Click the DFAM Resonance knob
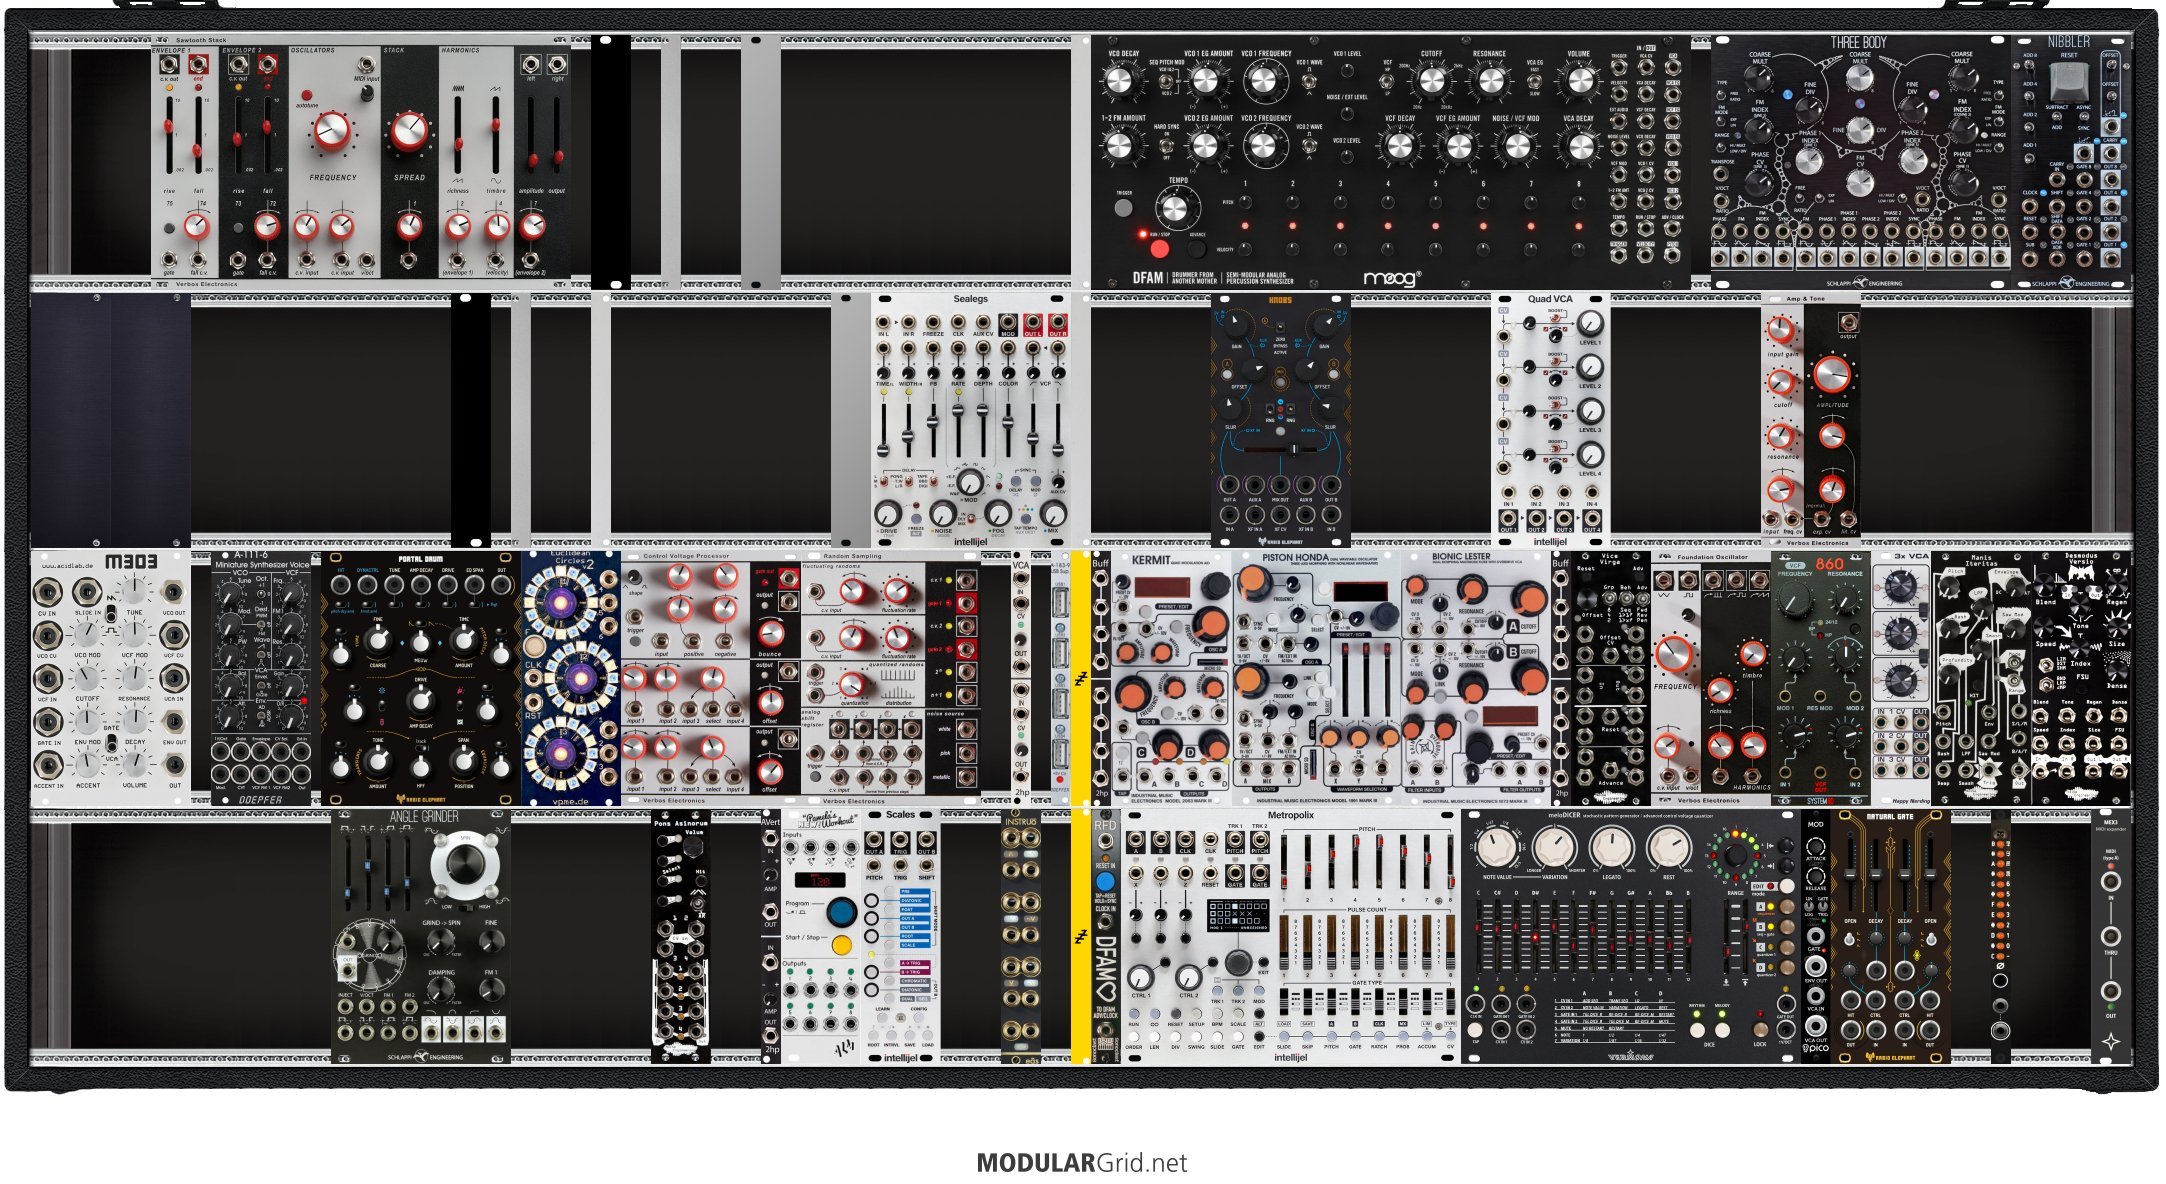 1490,81
